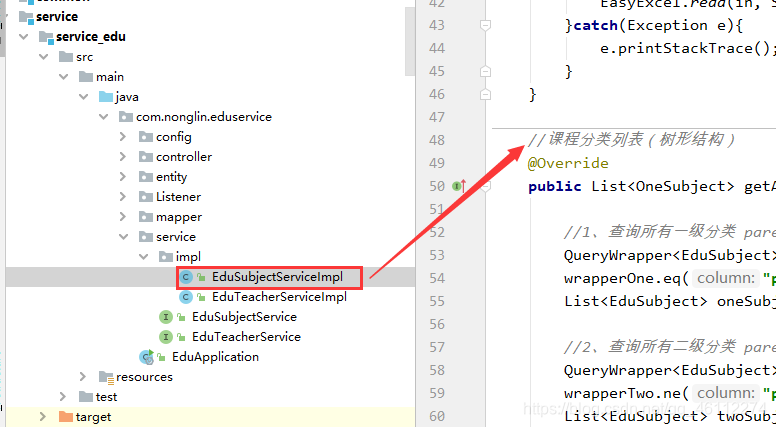Click the test folder icon
The height and width of the screenshot is (427, 776).
[x=86, y=396]
